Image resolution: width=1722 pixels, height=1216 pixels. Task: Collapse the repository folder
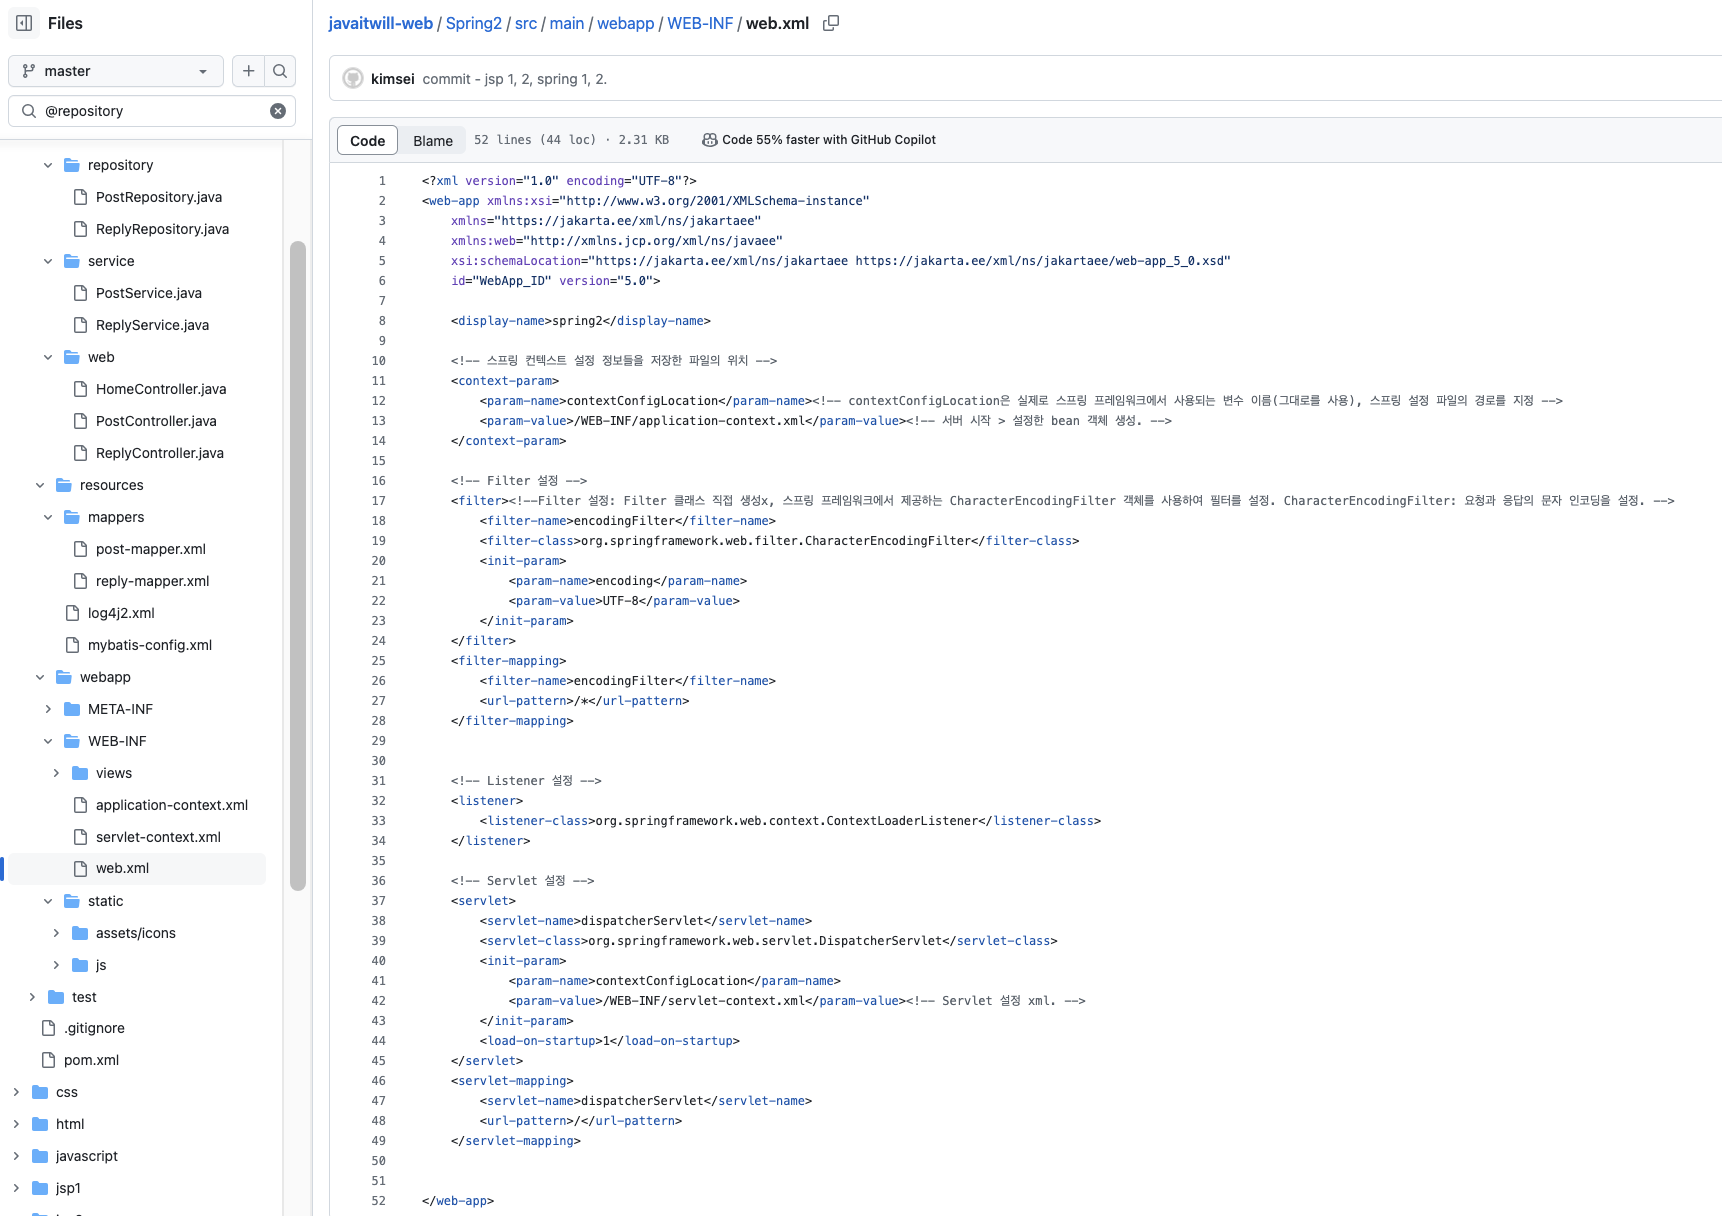pyautogui.click(x=48, y=165)
